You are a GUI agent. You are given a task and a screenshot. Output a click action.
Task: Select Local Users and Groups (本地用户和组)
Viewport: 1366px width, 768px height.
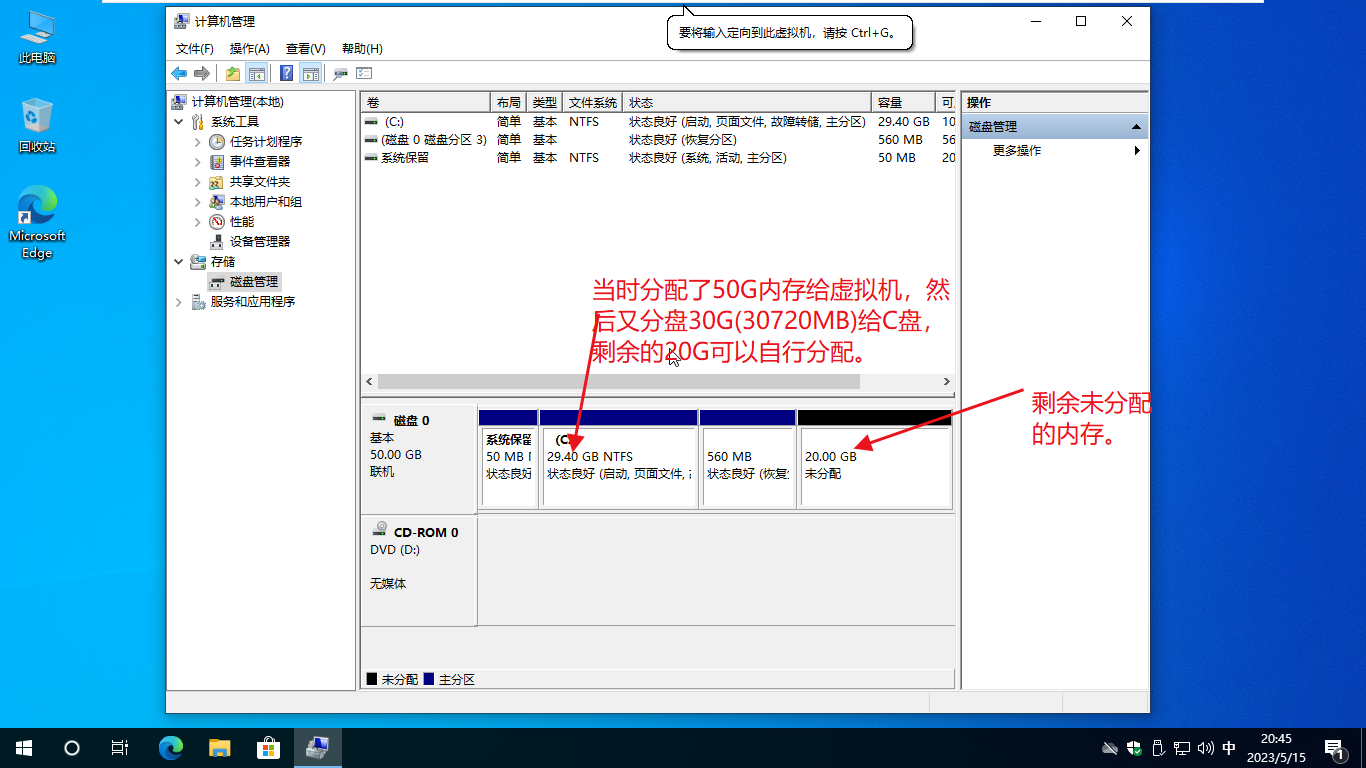265,202
